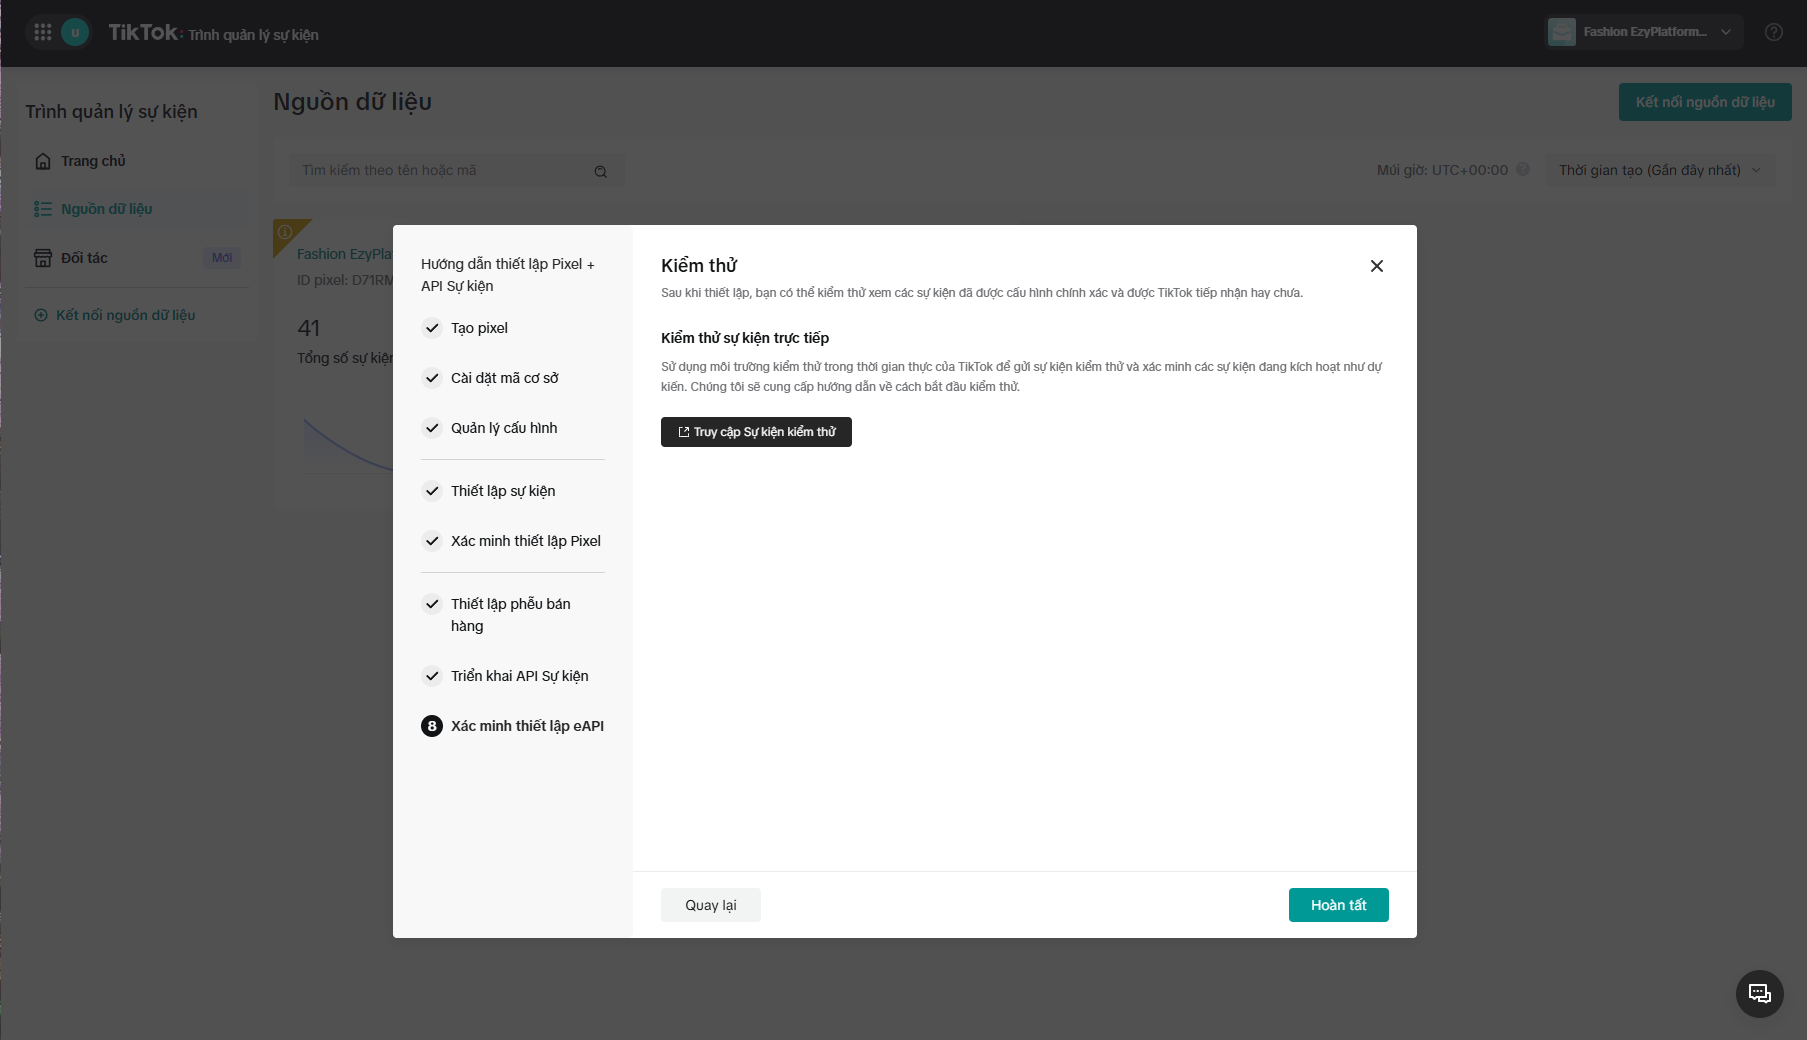The image size is (1807, 1040).
Task: Click the Nguồn dữ liệu page heading
Action: point(352,102)
